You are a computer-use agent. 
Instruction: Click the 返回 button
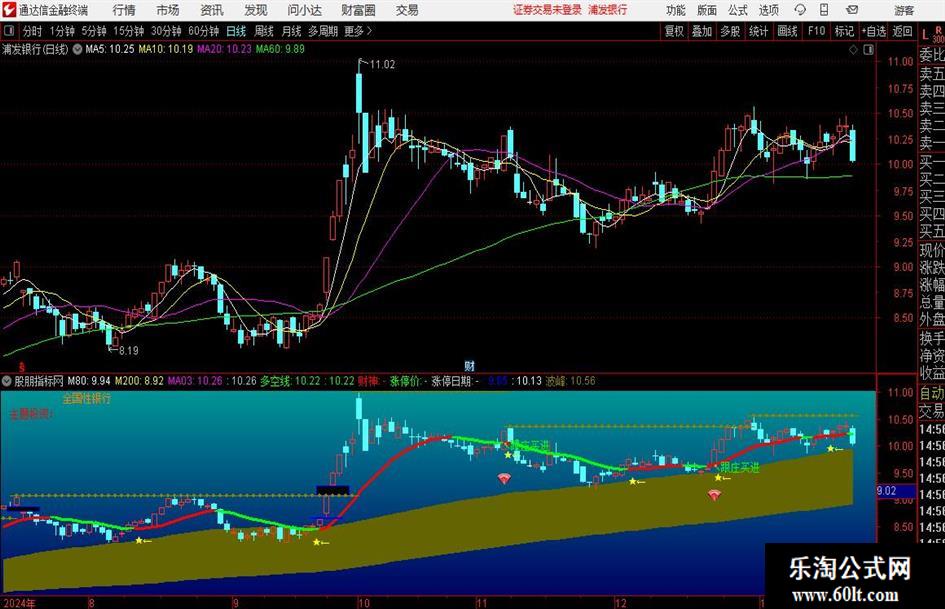(x=902, y=31)
